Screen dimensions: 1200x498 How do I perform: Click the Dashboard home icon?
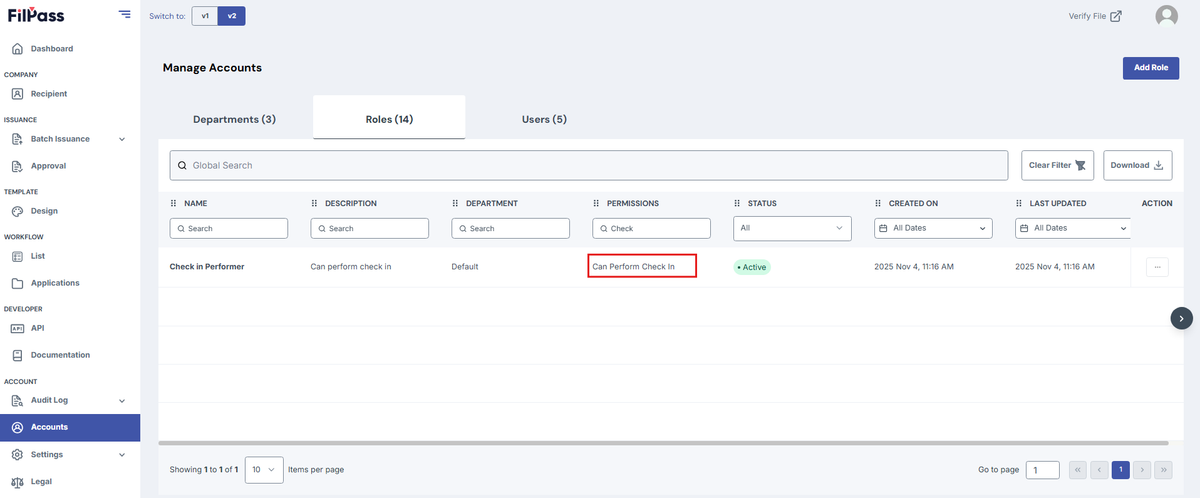pyautogui.click(x=17, y=48)
